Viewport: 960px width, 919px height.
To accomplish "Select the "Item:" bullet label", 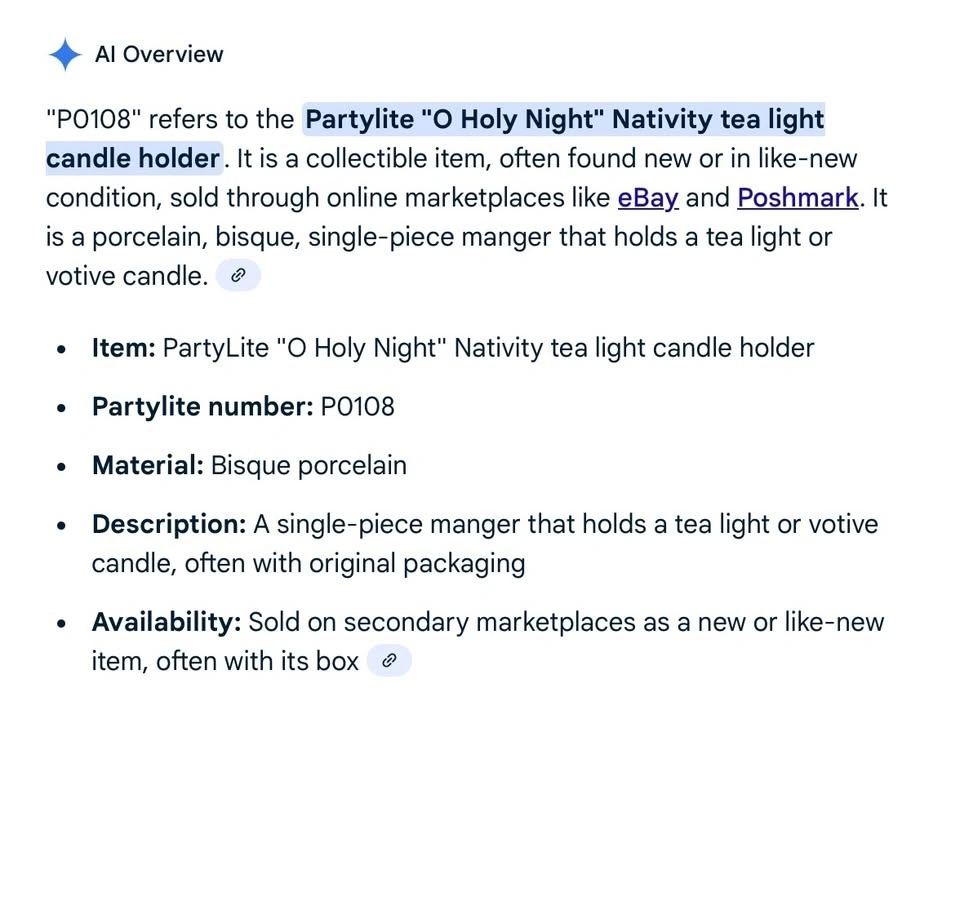I will click(x=123, y=348).
